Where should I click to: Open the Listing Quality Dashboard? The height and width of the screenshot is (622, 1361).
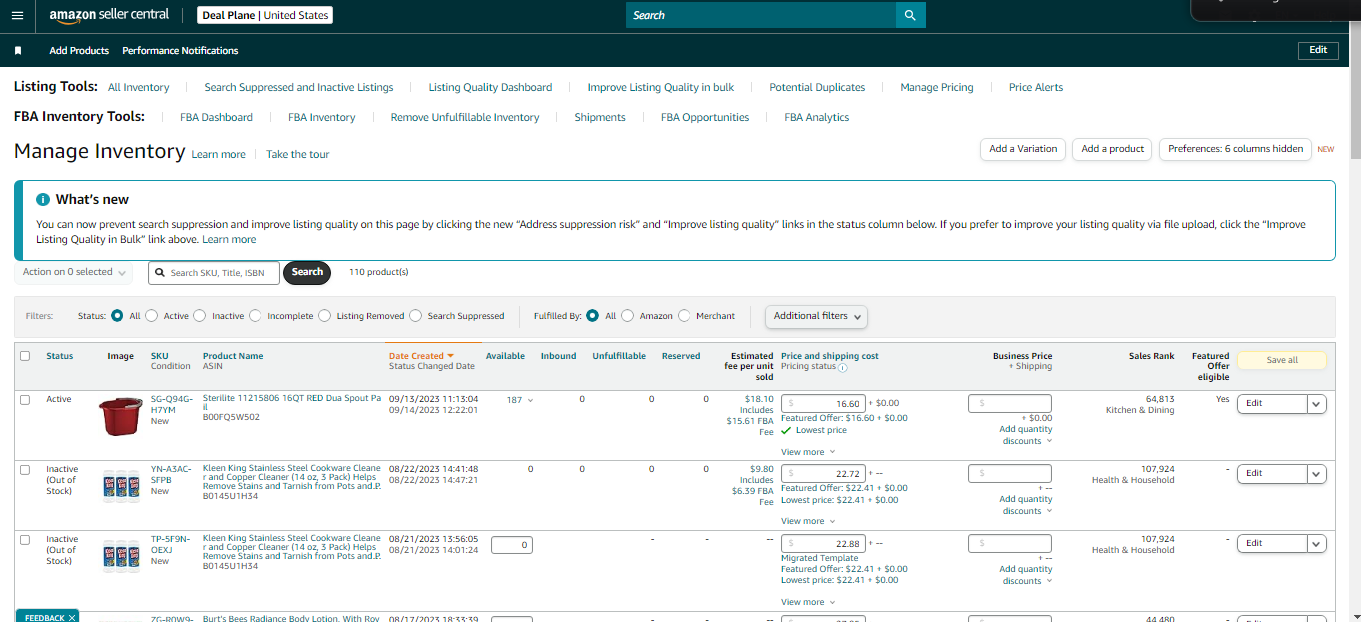[490, 87]
